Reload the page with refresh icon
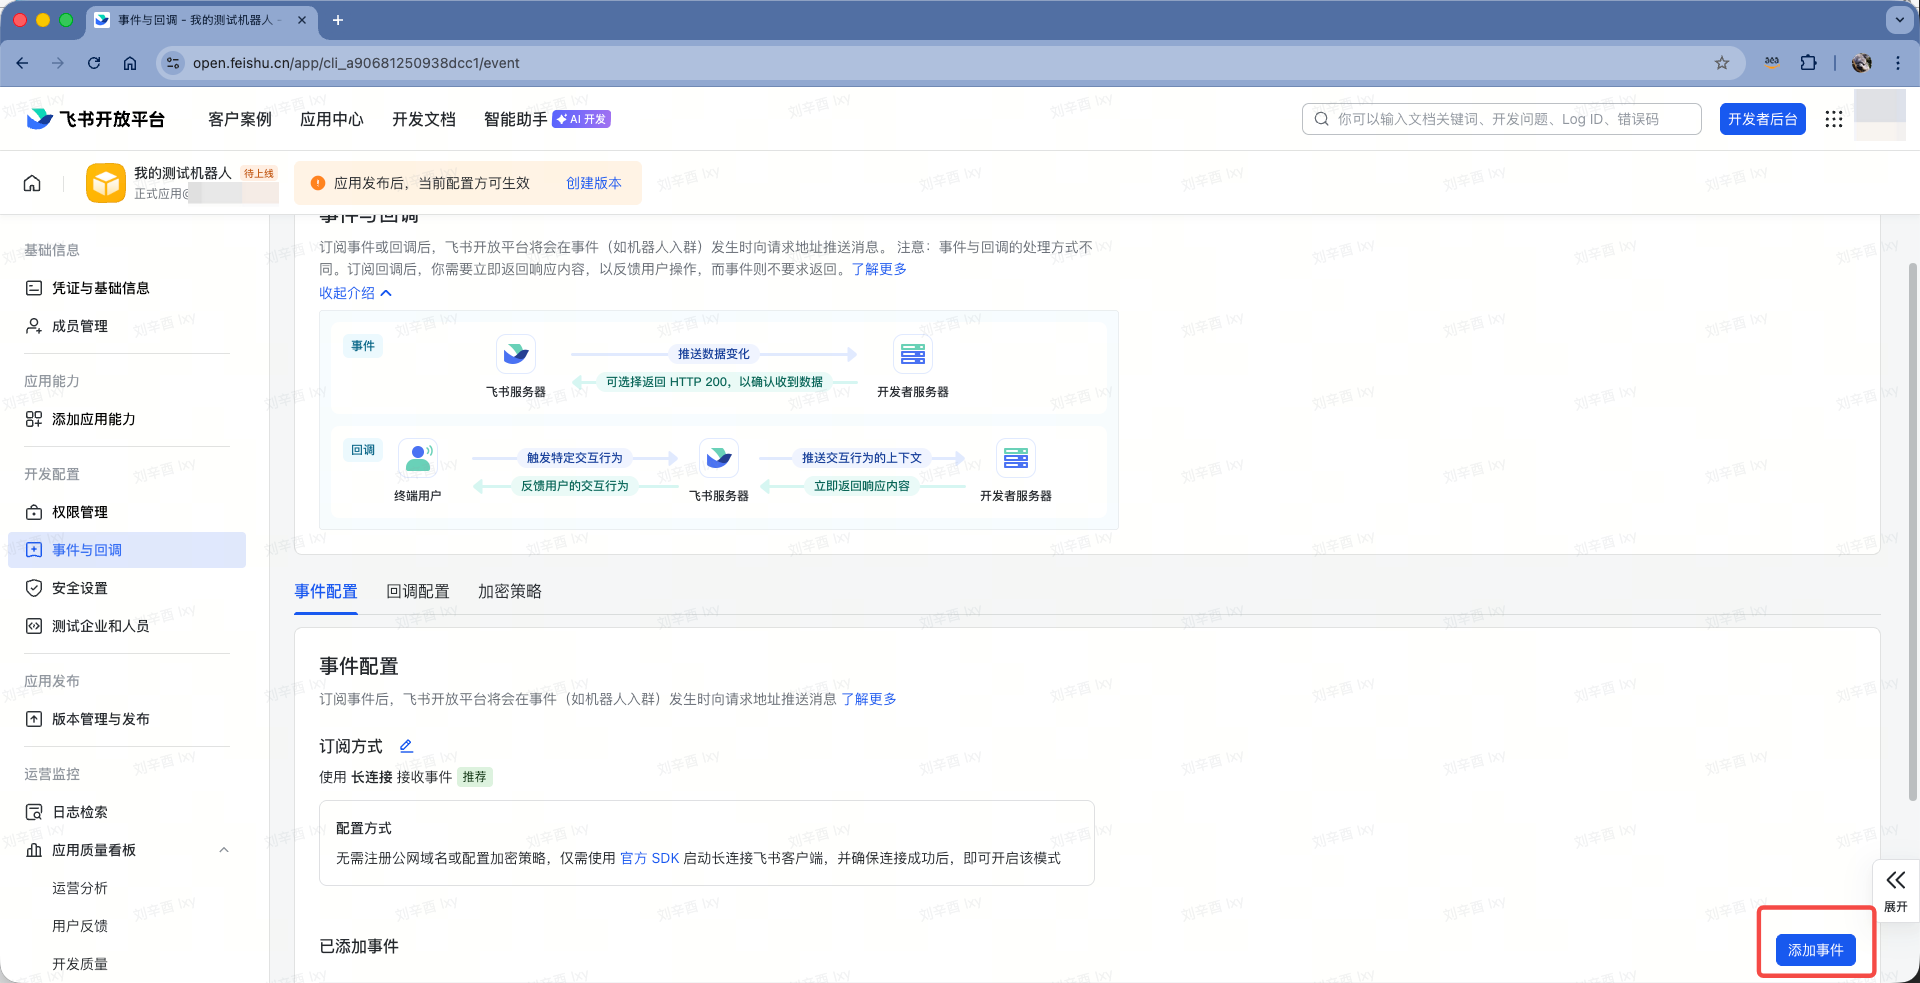The image size is (1920, 983). (94, 63)
